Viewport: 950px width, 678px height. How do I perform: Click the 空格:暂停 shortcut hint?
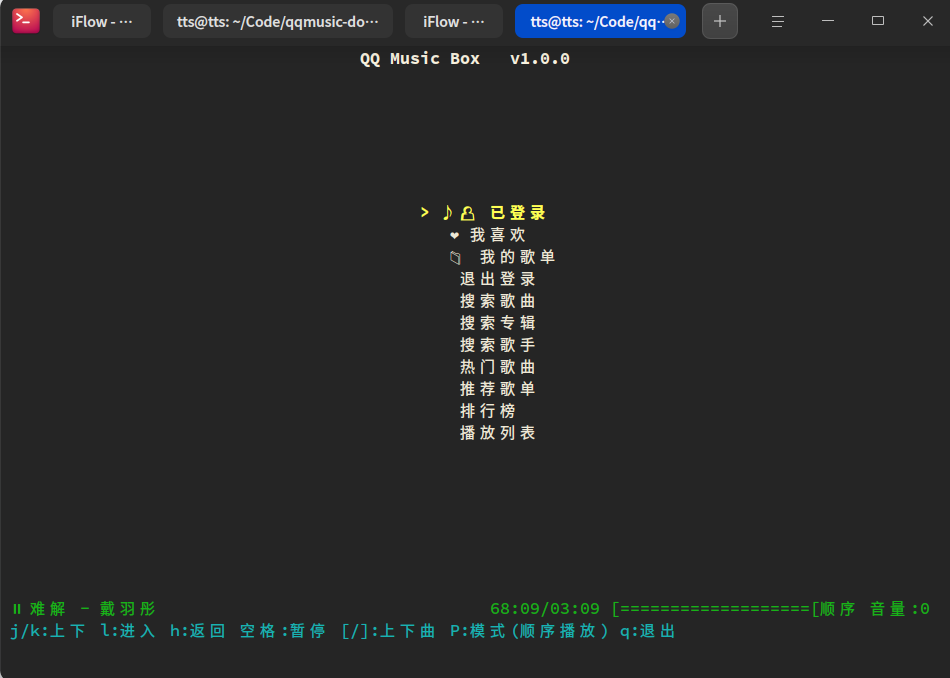(282, 631)
